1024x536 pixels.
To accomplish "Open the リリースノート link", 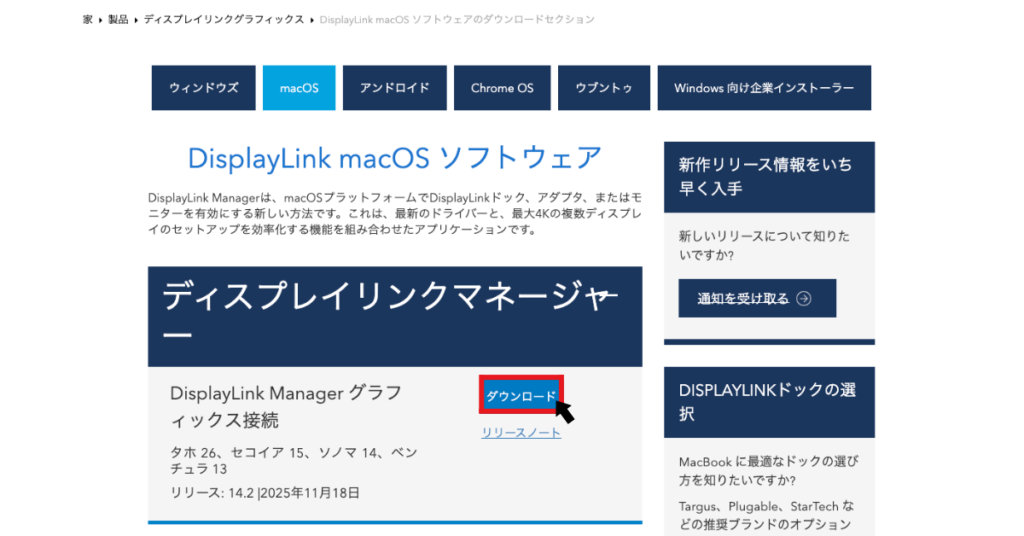I will coord(521,433).
